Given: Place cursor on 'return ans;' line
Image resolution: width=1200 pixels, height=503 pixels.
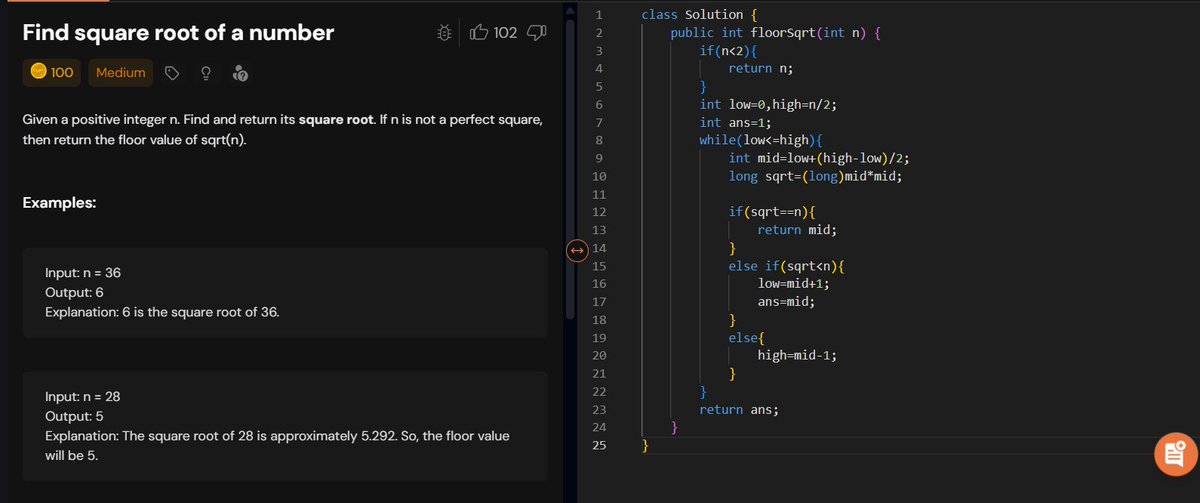Looking at the screenshot, I should 739,410.
